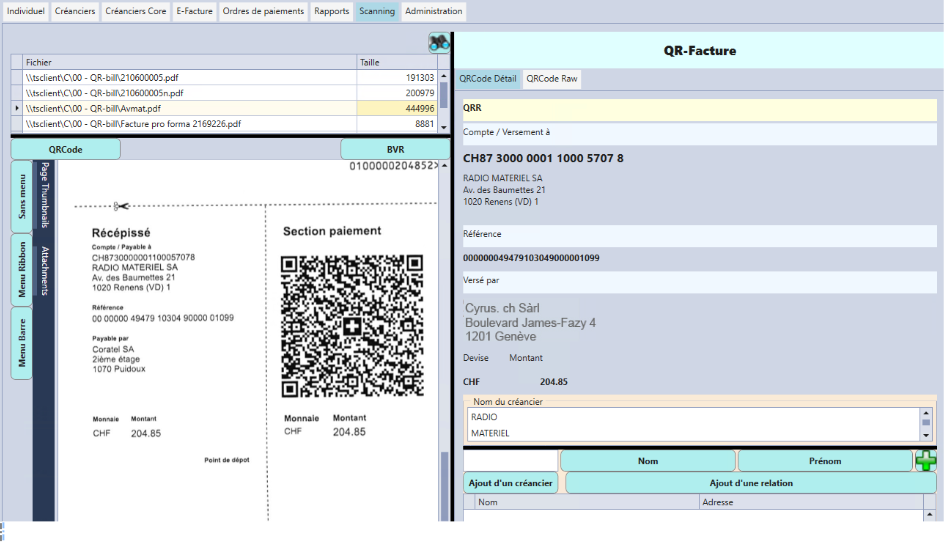Screen dimensions: 944x542
Task: Open the Administration tab
Action: pyautogui.click(x=433, y=11)
